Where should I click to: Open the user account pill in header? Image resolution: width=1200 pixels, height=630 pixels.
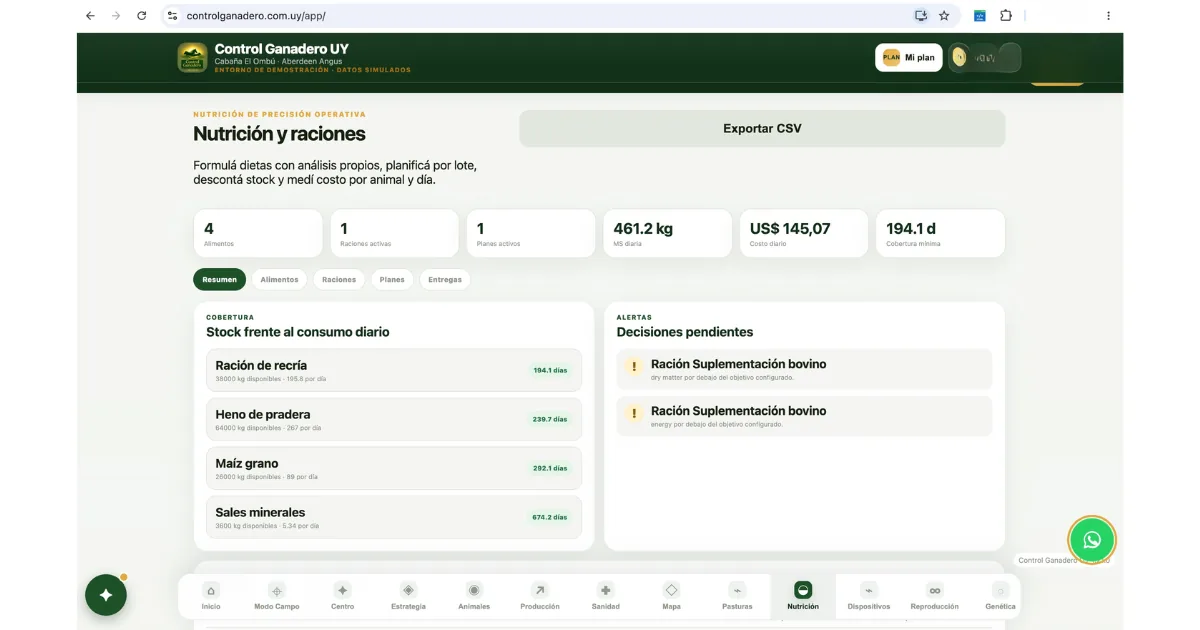click(x=984, y=58)
